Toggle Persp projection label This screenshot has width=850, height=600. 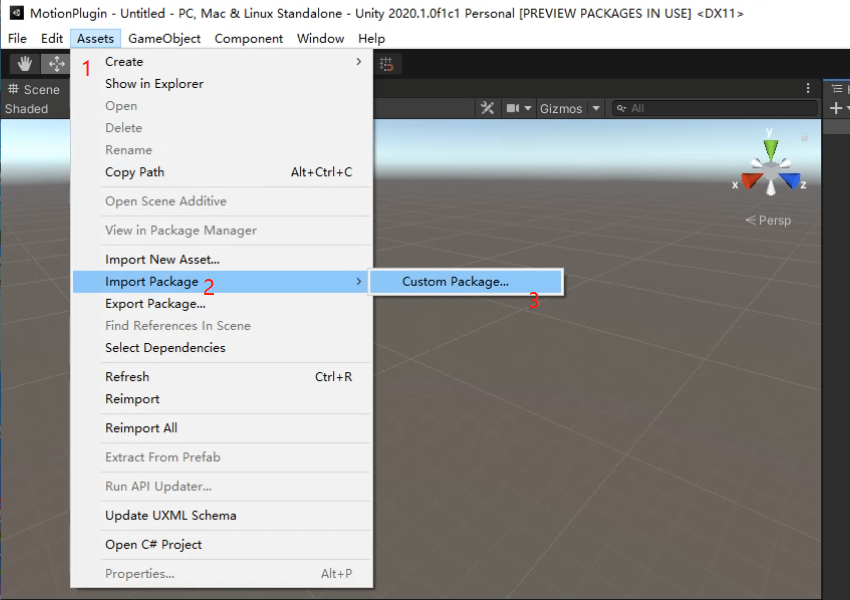773,220
